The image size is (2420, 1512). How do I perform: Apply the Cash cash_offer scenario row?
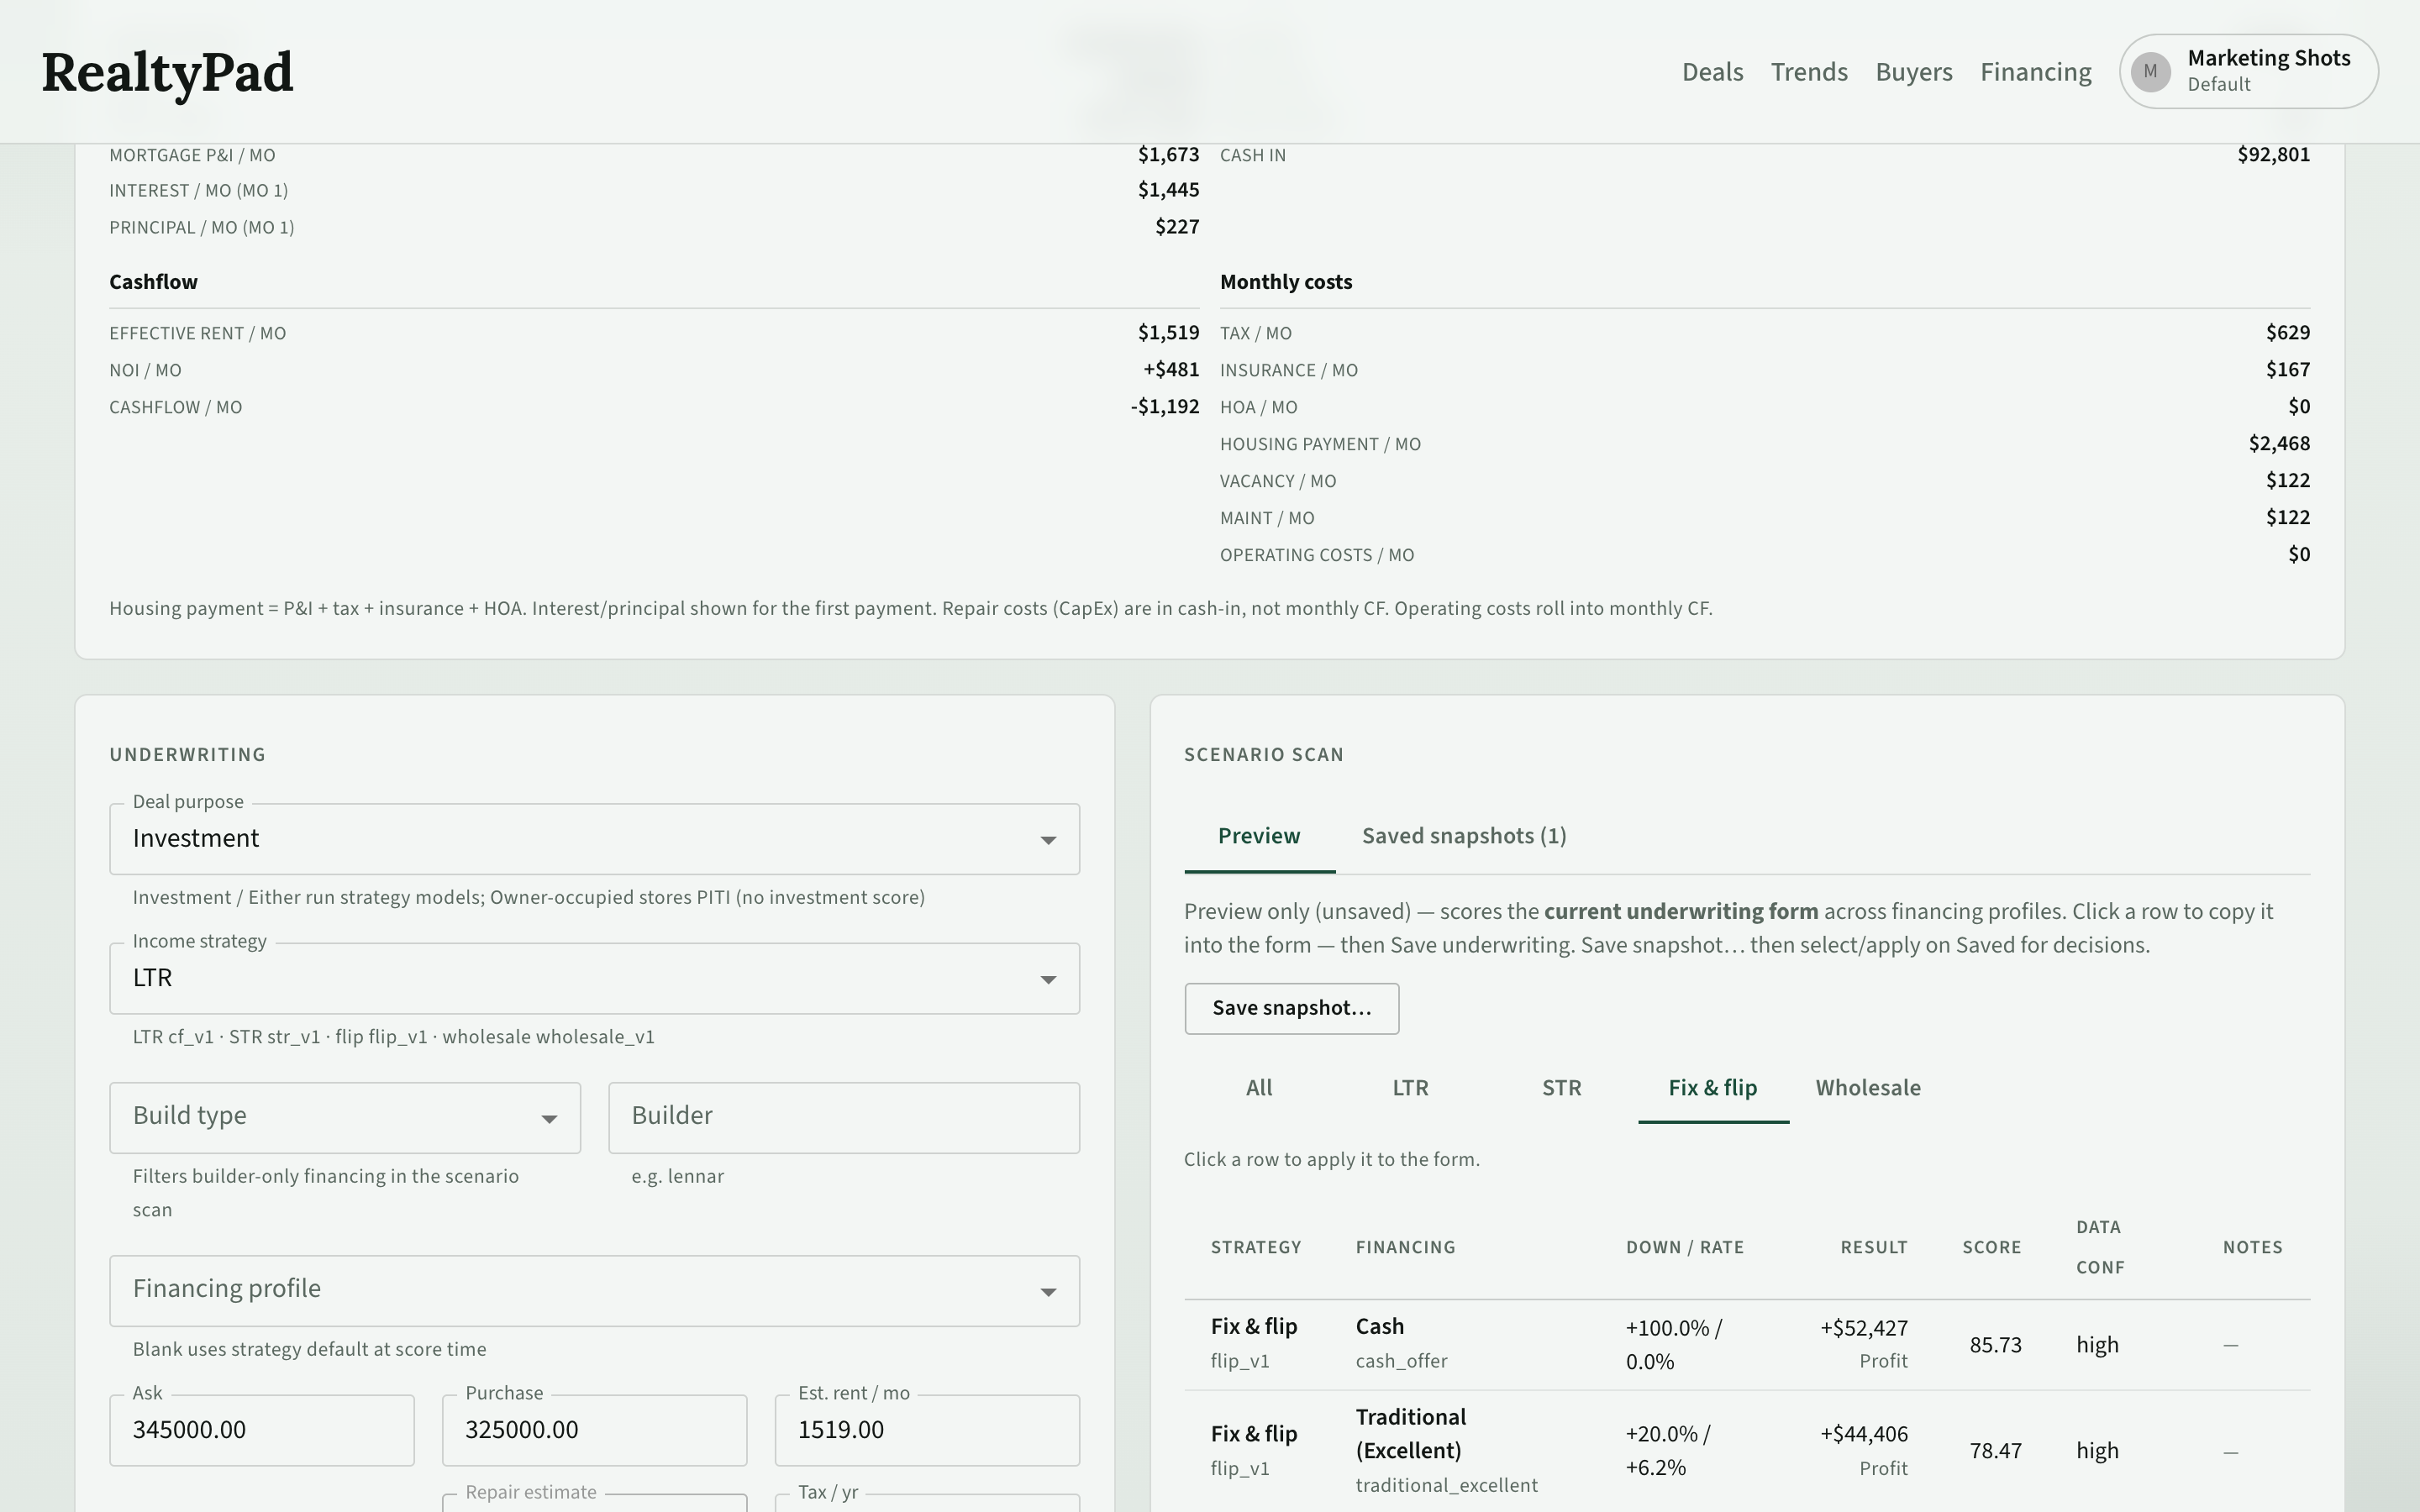click(1747, 1345)
